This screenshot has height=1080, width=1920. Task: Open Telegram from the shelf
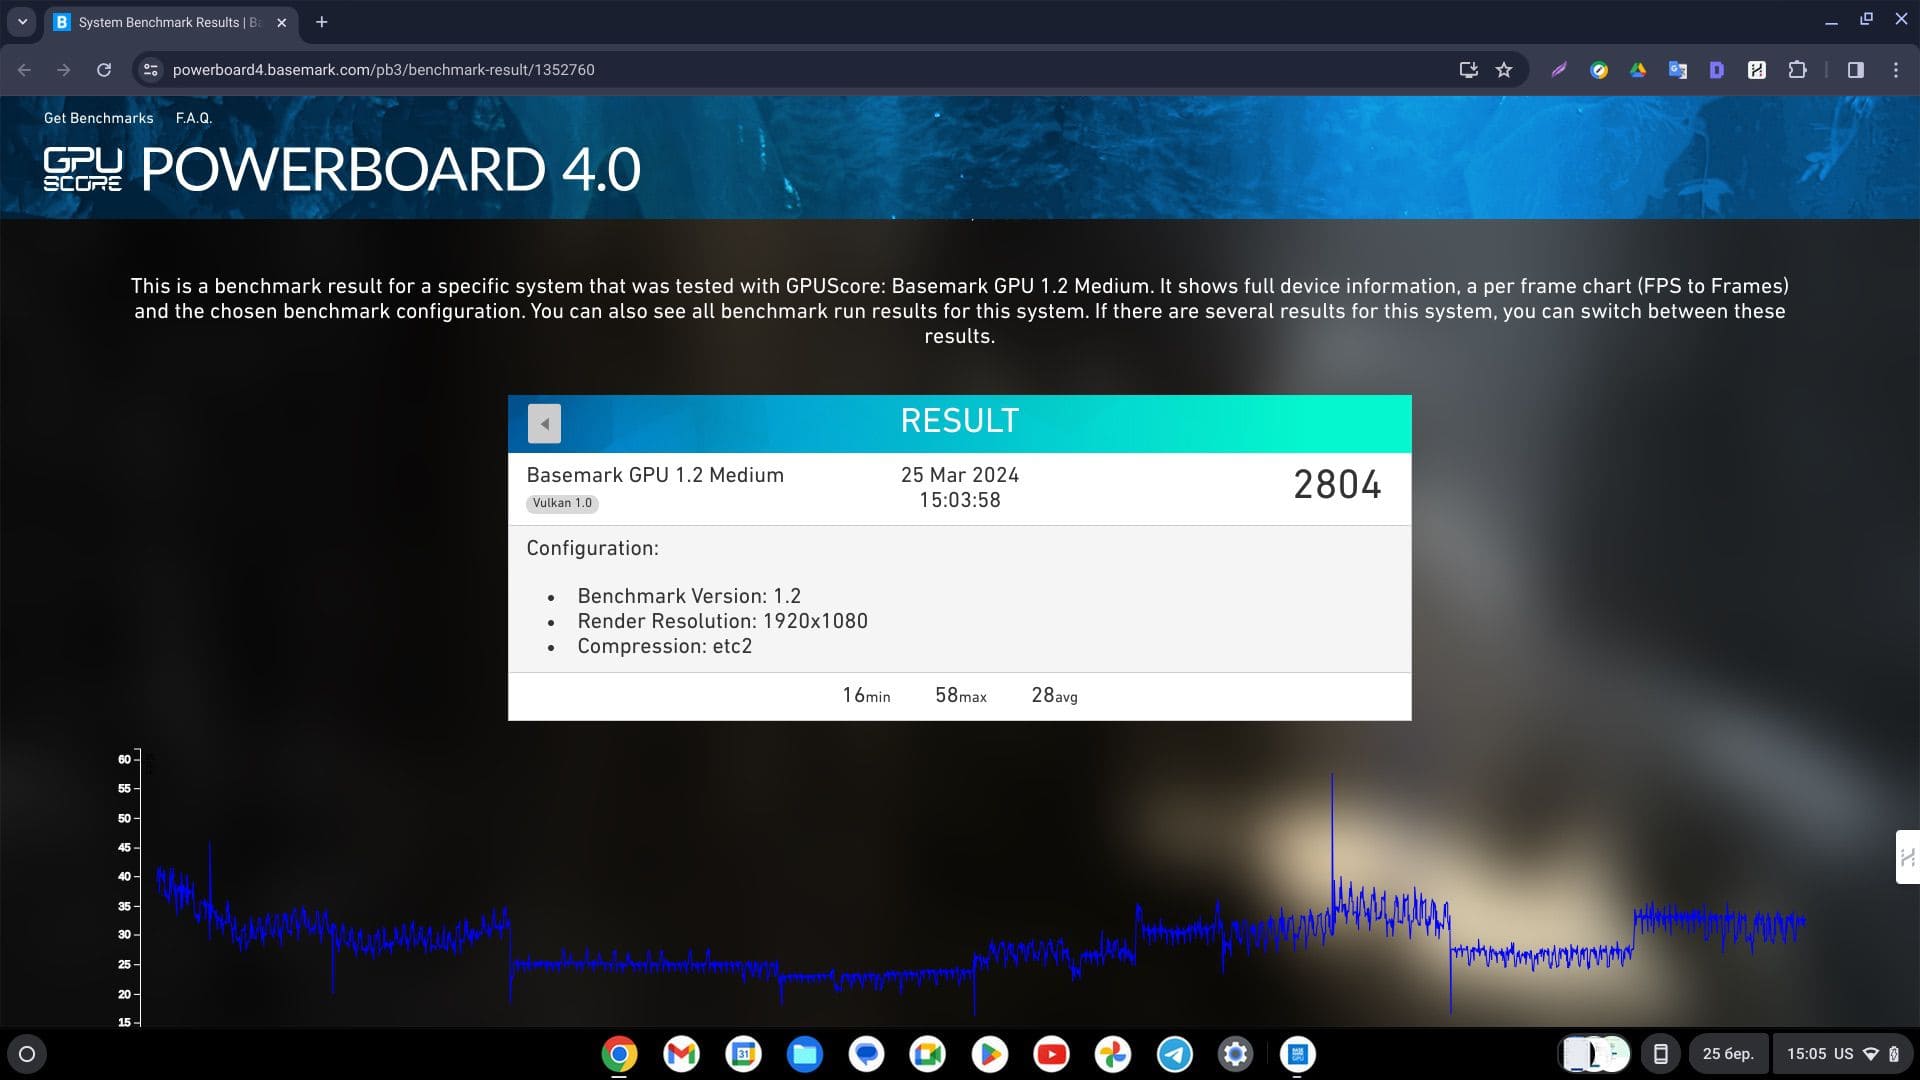click(1175, 1054)
